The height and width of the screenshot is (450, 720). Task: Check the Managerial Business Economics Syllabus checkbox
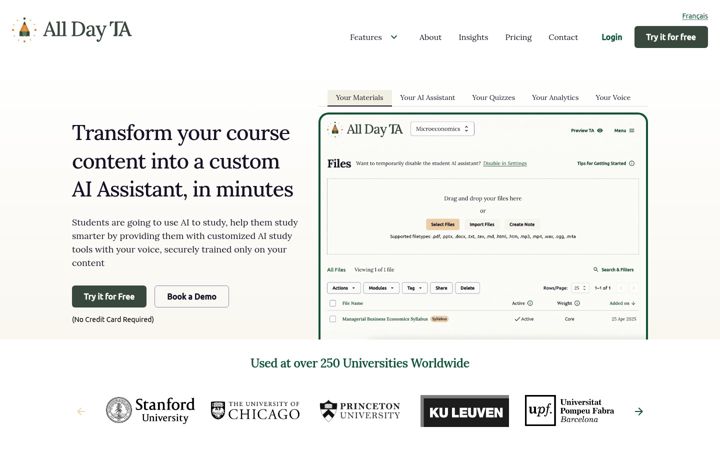(332, 319)
